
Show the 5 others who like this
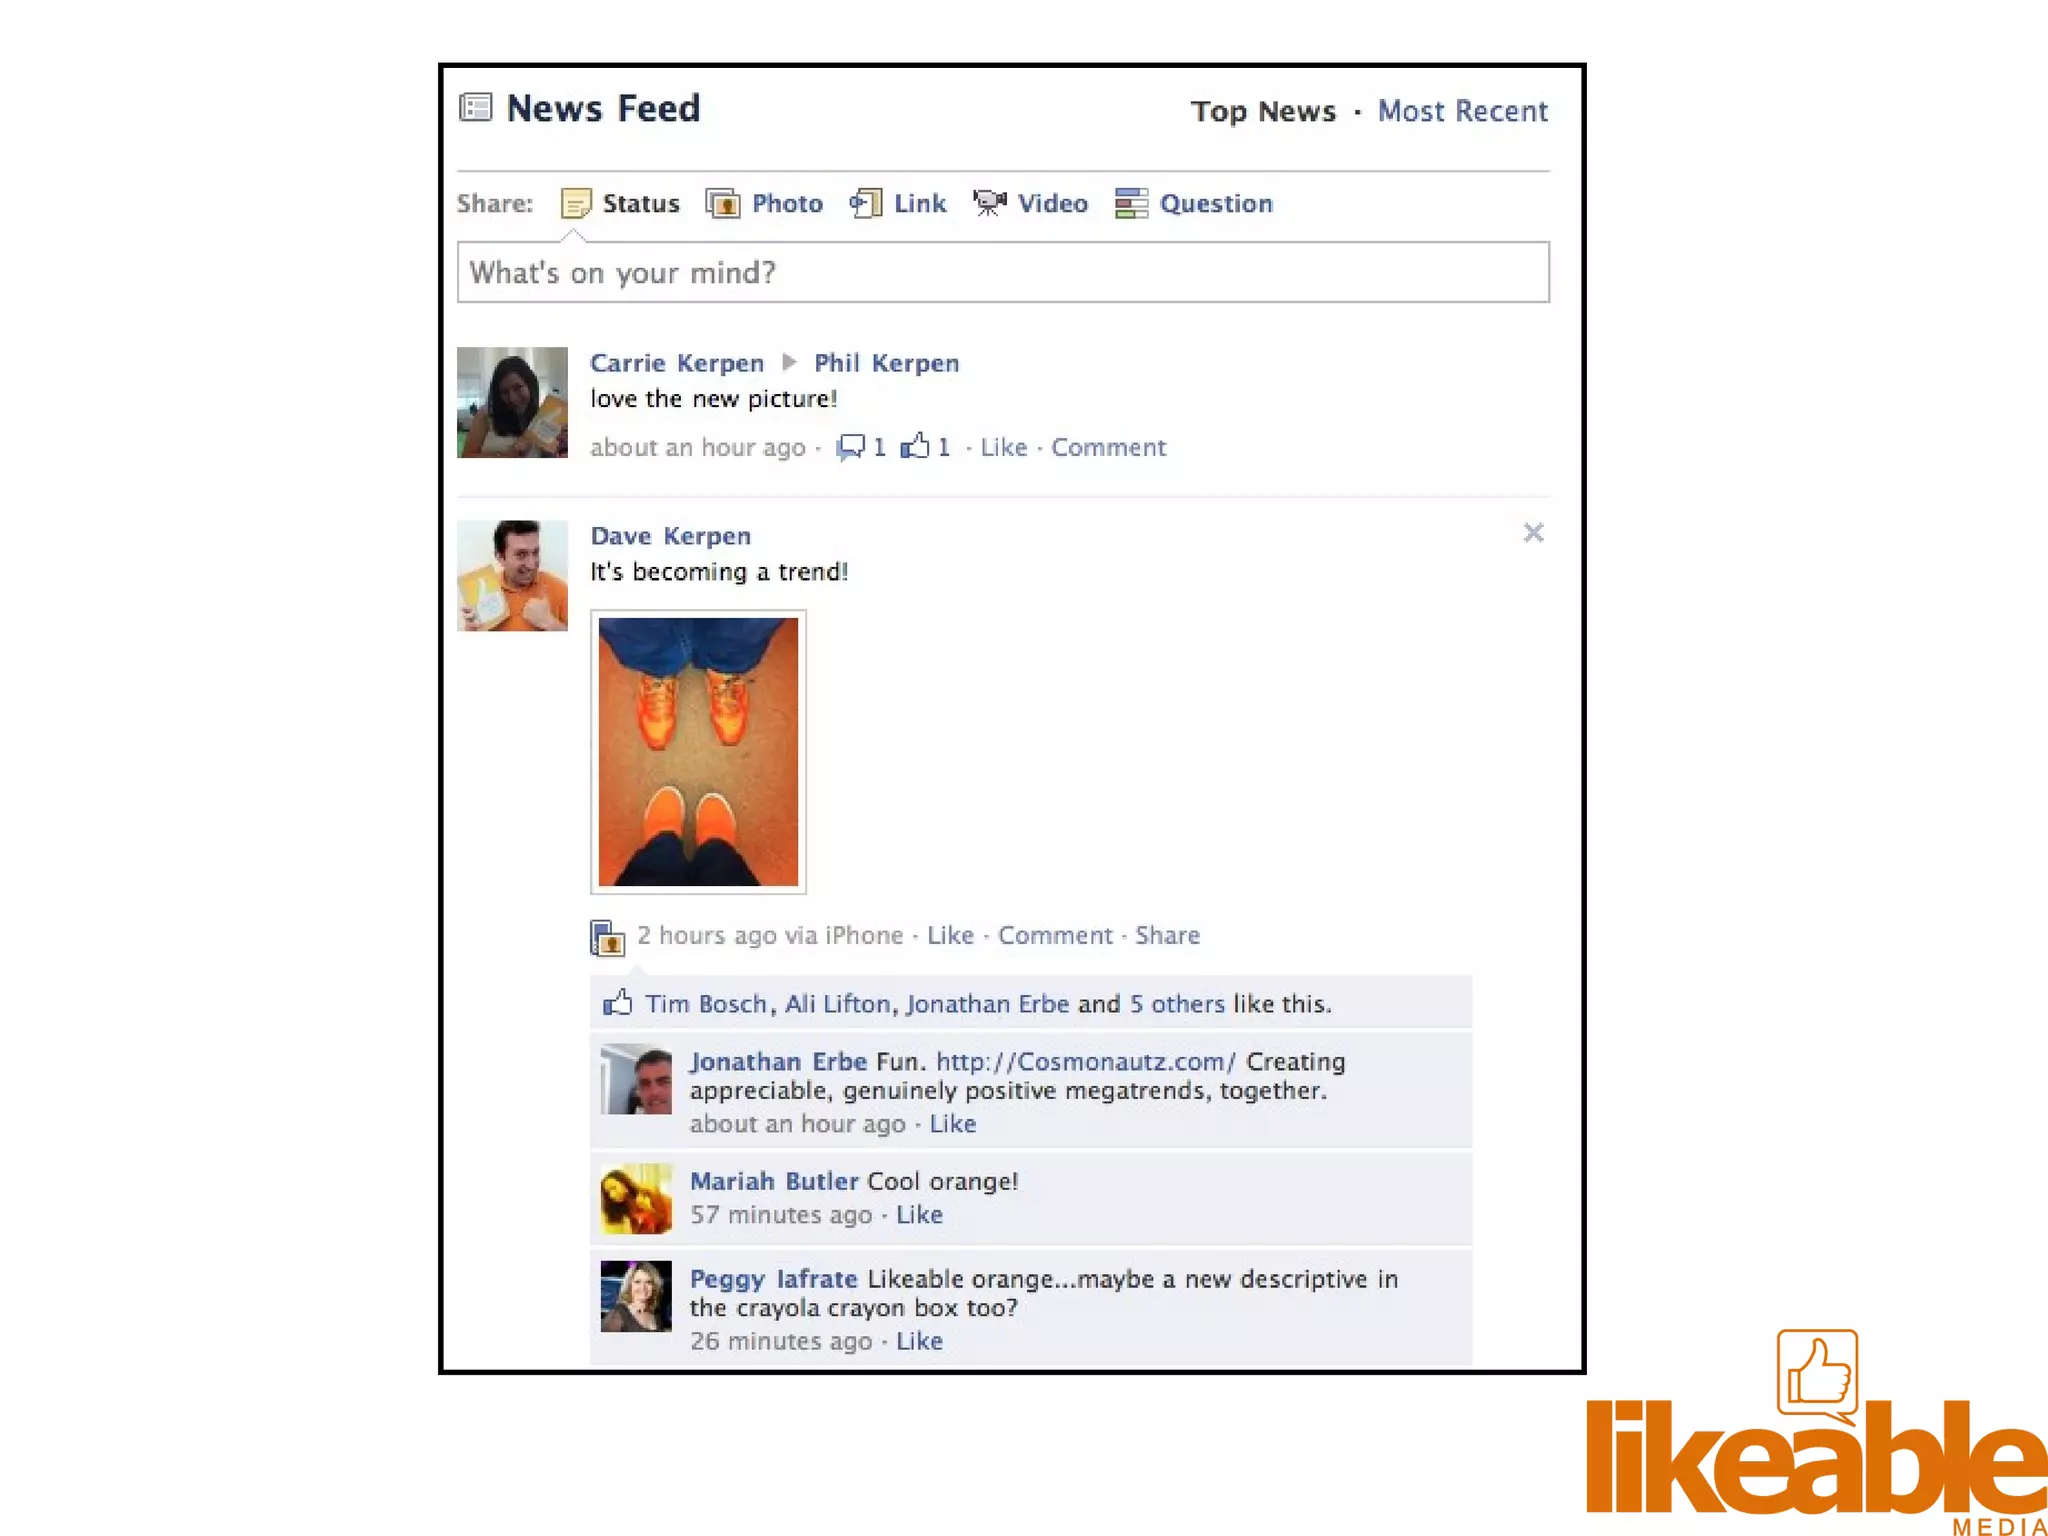pyautogui.click(x=1177, y=1004)
